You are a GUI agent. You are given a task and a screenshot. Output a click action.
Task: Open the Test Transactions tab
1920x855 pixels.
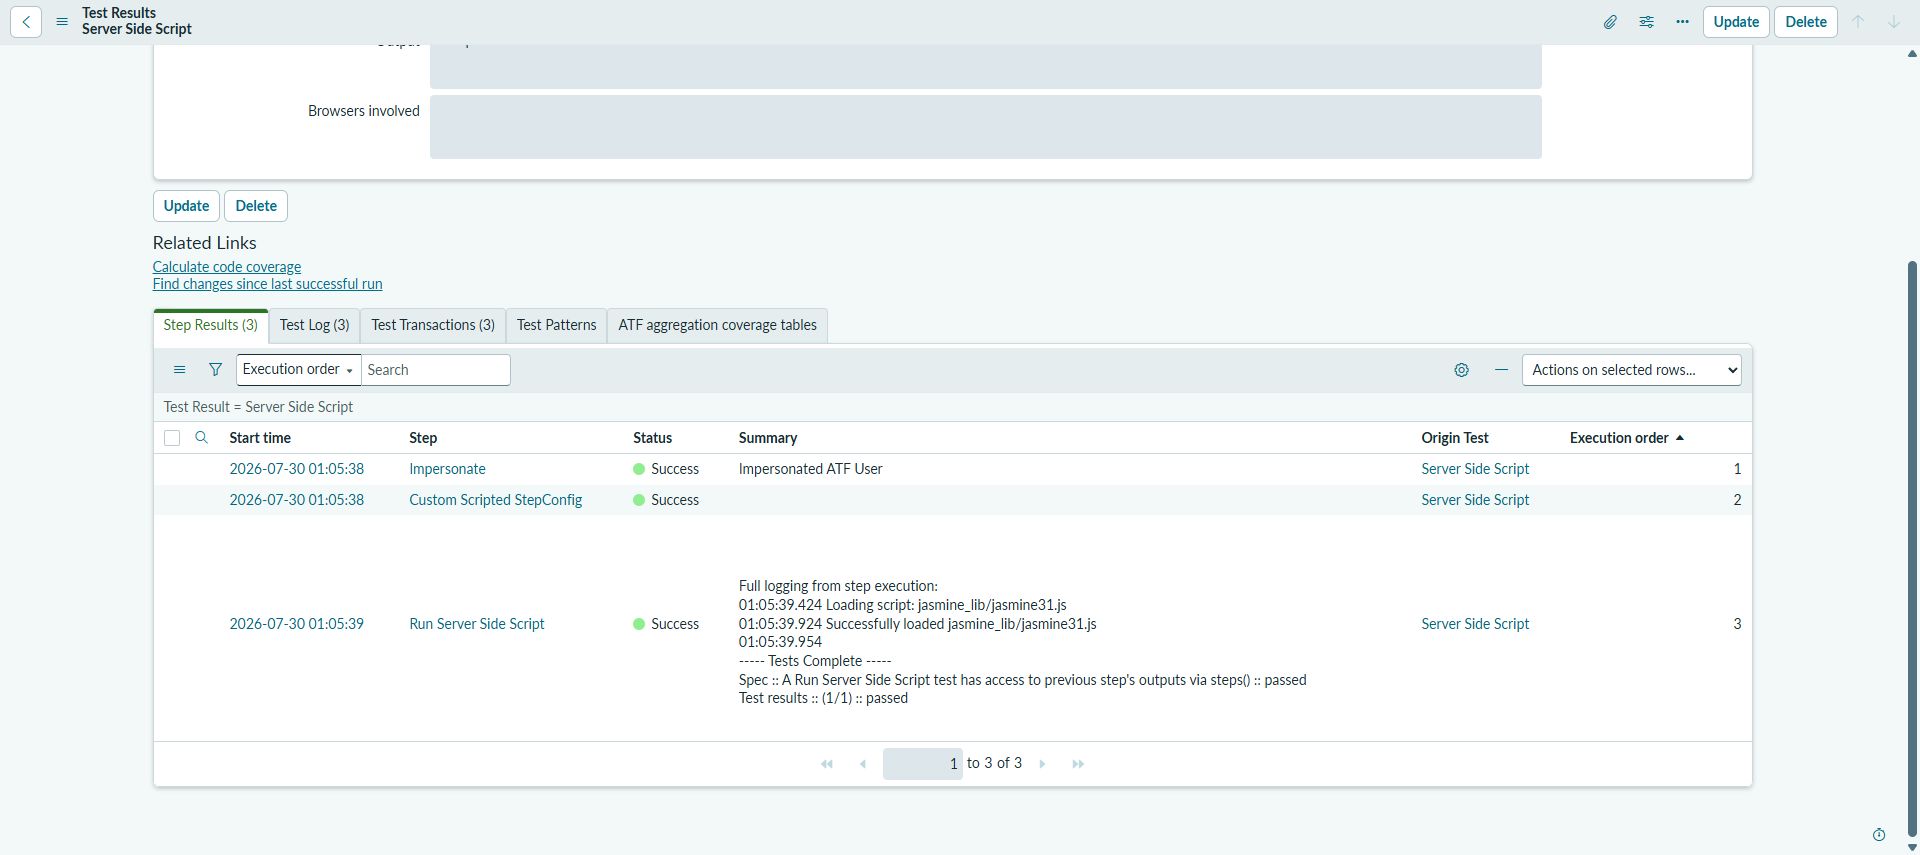point(433,325)
